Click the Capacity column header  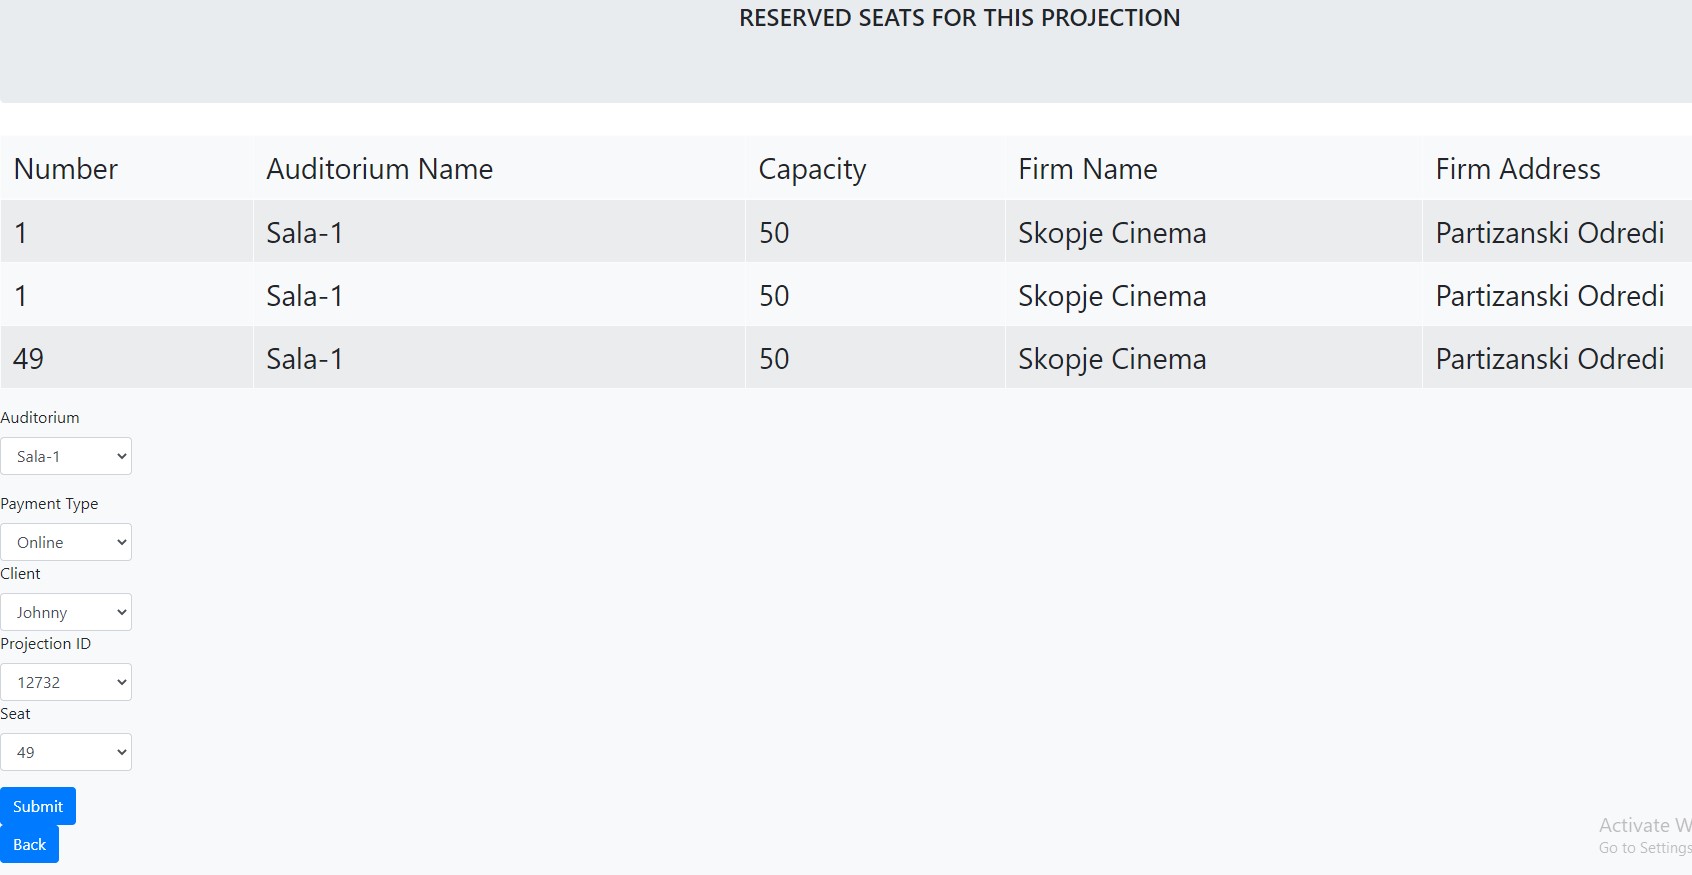click(812, 169)
